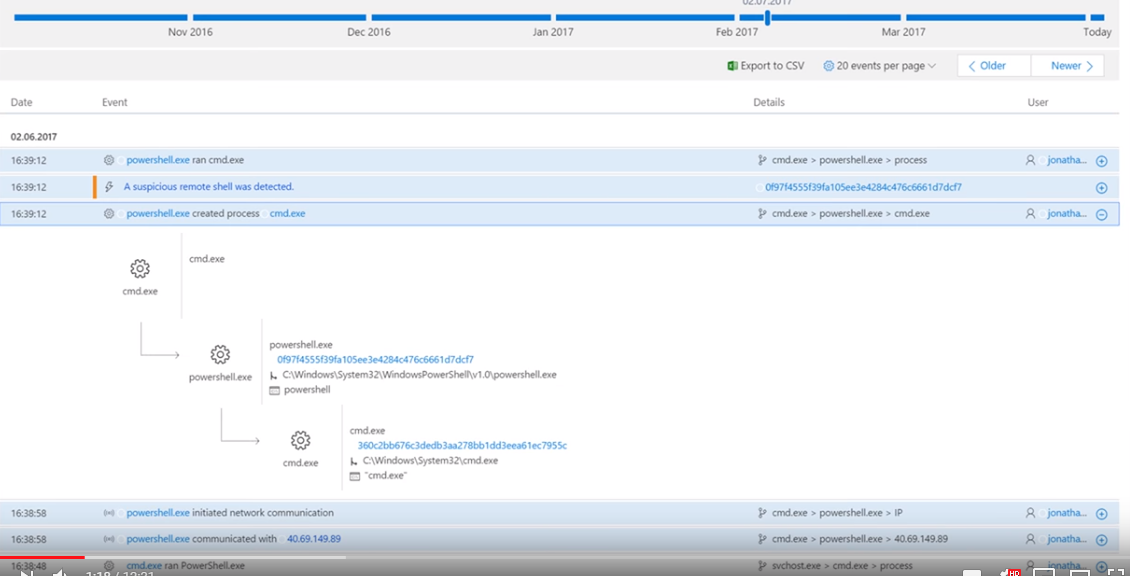
Task: Click command-line icon beside "cmd.exe" text
Action: point(354,477)
